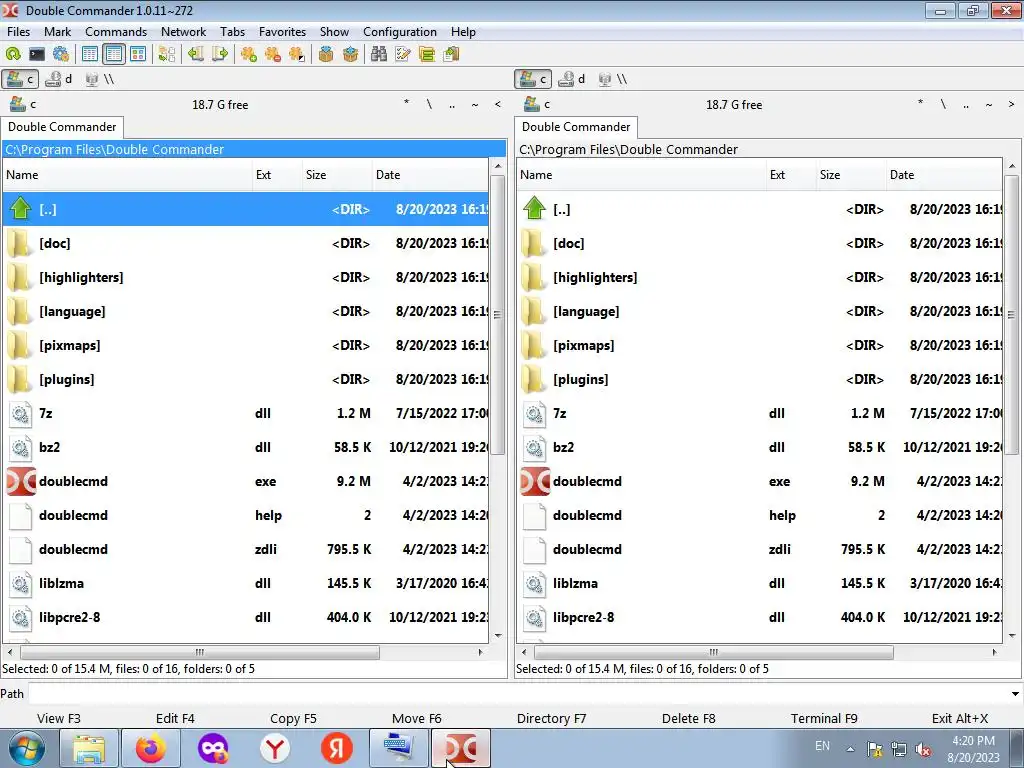Viewport: 1024px width, 768px height.
Task: Click the up-arrow [..] icon in right panel
Action: [x=534, y=209]
